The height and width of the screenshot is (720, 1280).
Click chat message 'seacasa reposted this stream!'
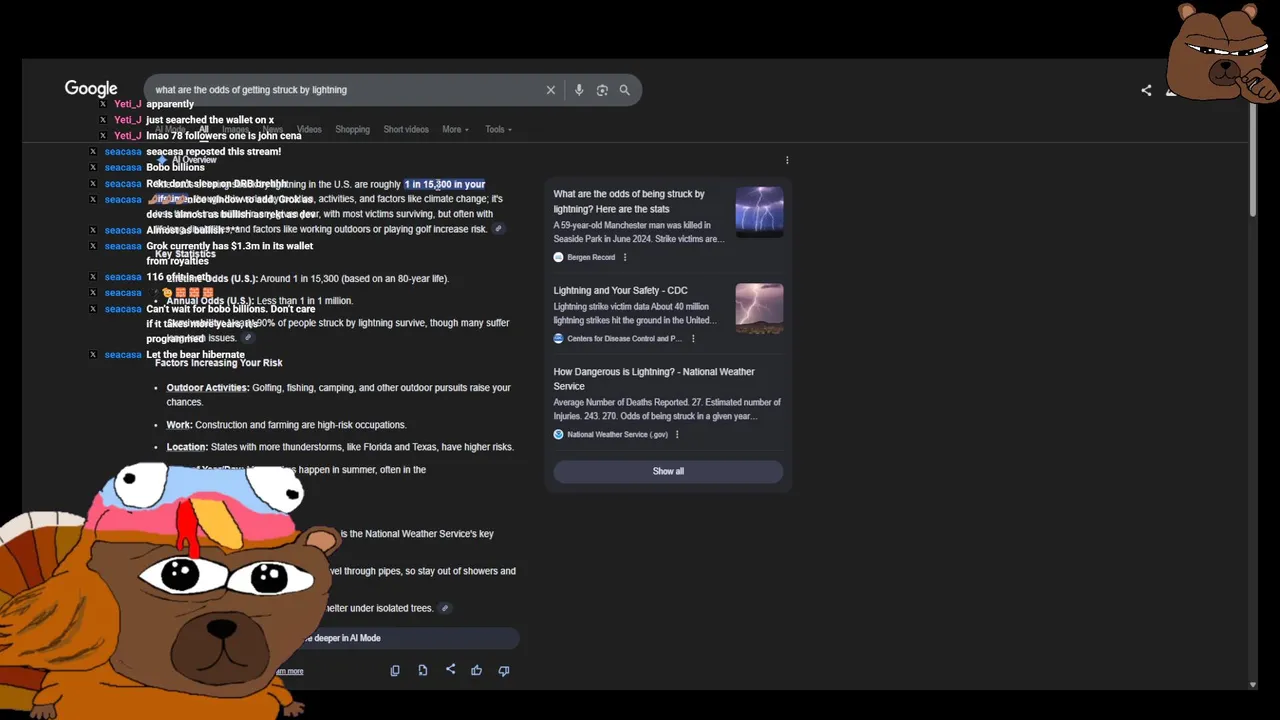[x=213, y=152]
